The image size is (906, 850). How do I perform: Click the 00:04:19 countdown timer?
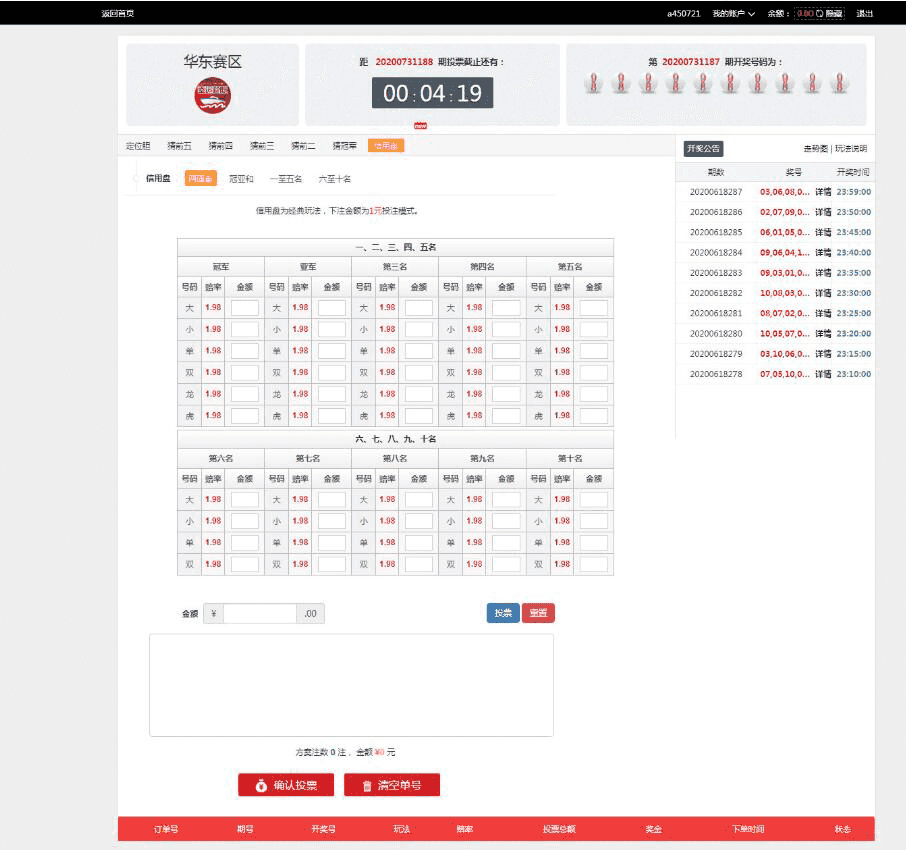tap(432, 93)
